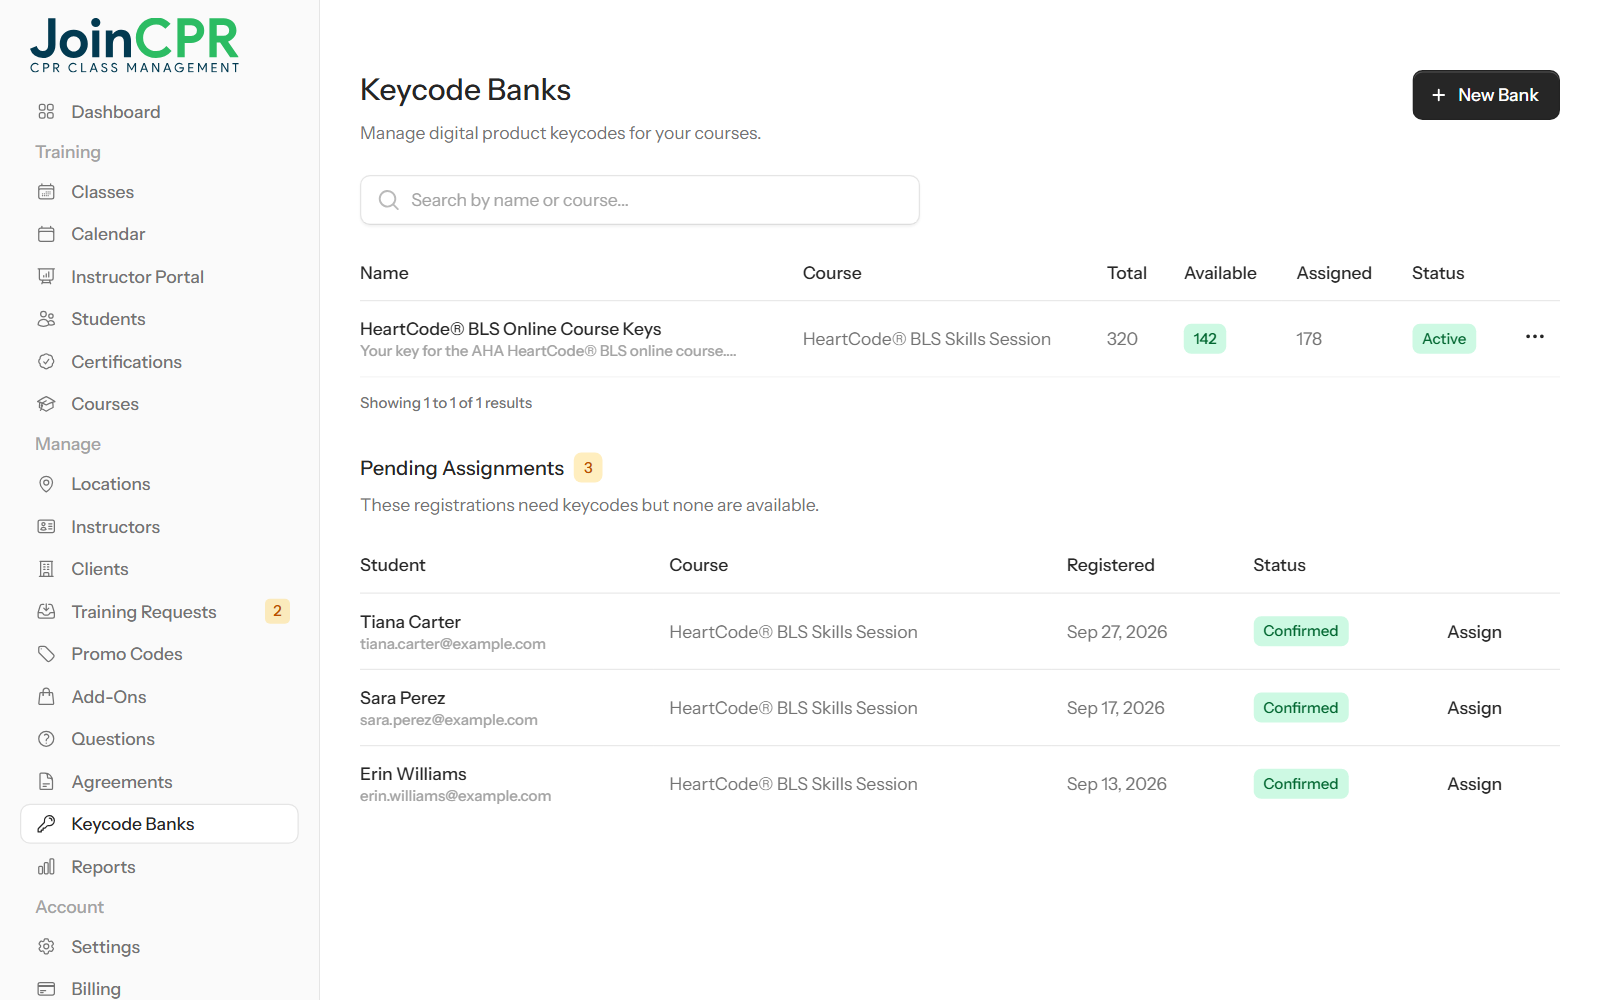1600x1000 pixels.
Task: Click the Billing credit card icon
Action: [x=46, y=989]
